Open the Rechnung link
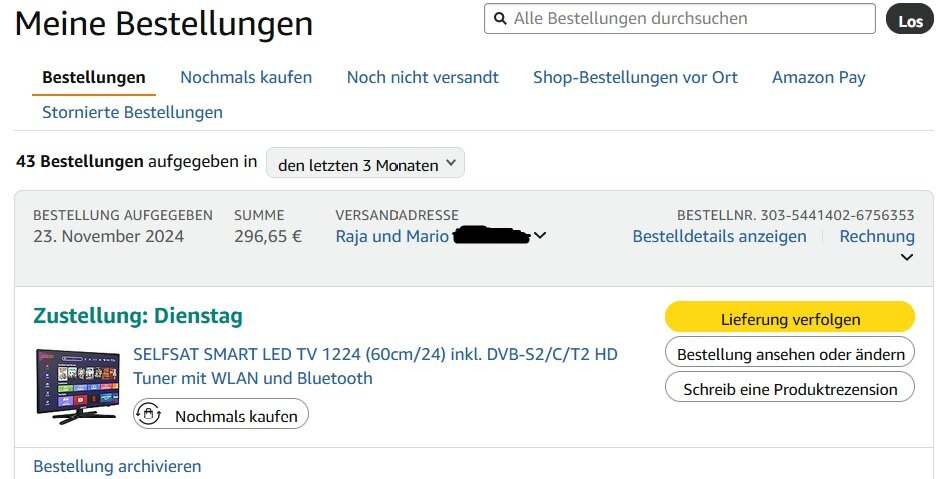The image size is (937, 479). [x=877, y=237]
